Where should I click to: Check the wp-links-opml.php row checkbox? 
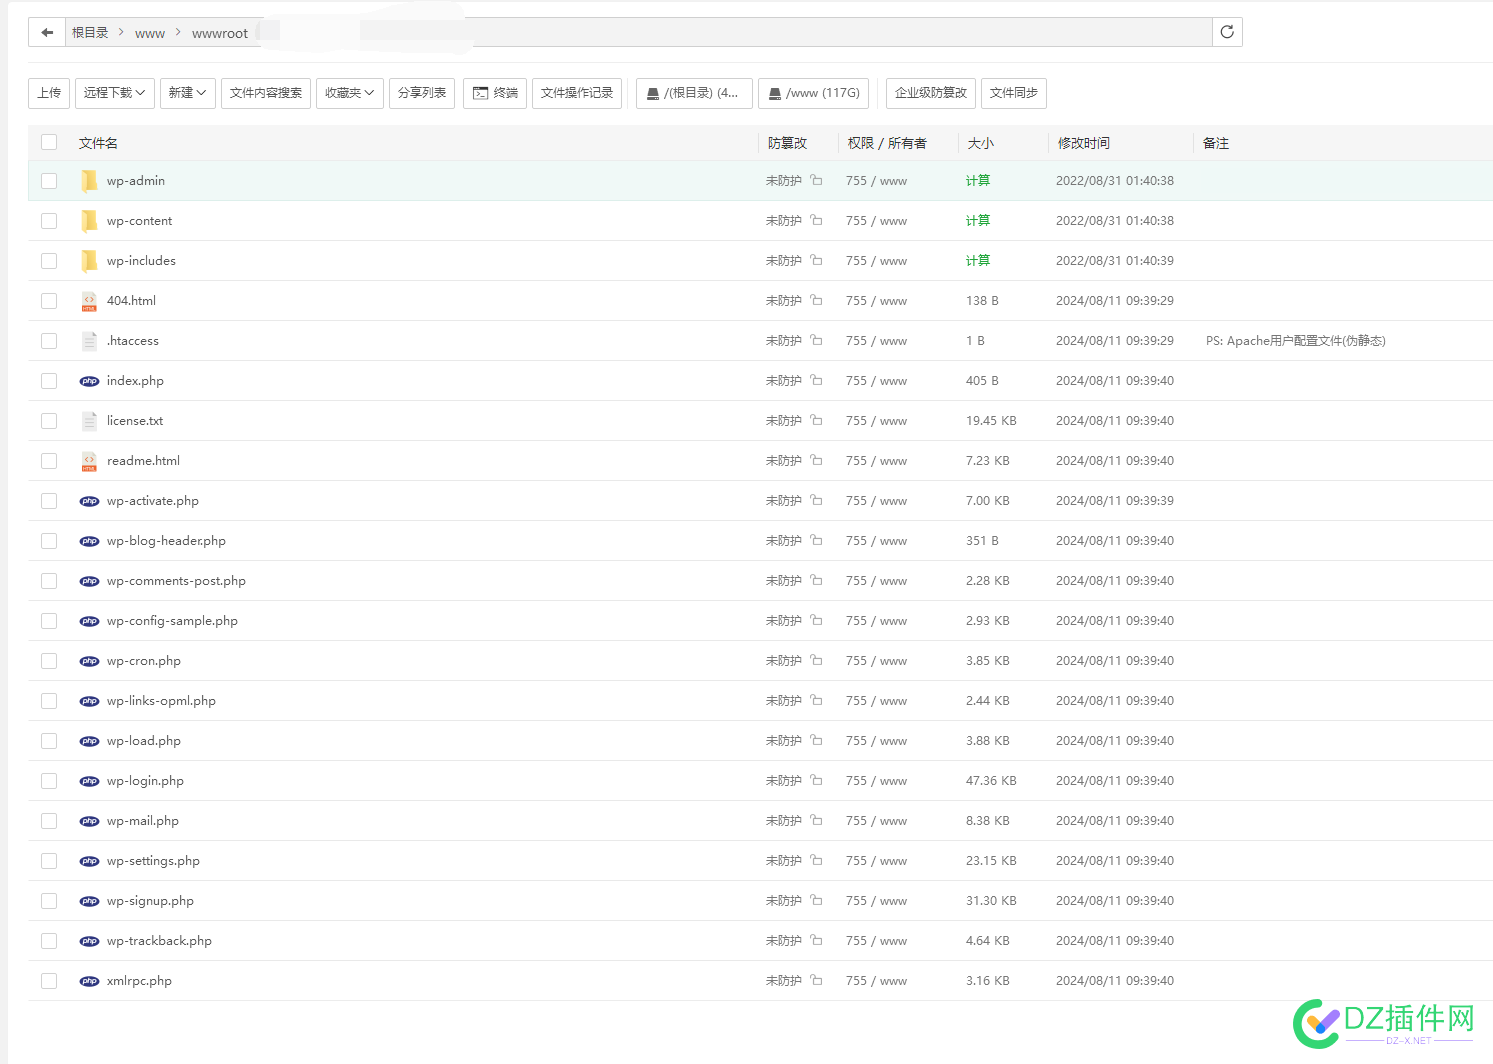tap(49, 701)
